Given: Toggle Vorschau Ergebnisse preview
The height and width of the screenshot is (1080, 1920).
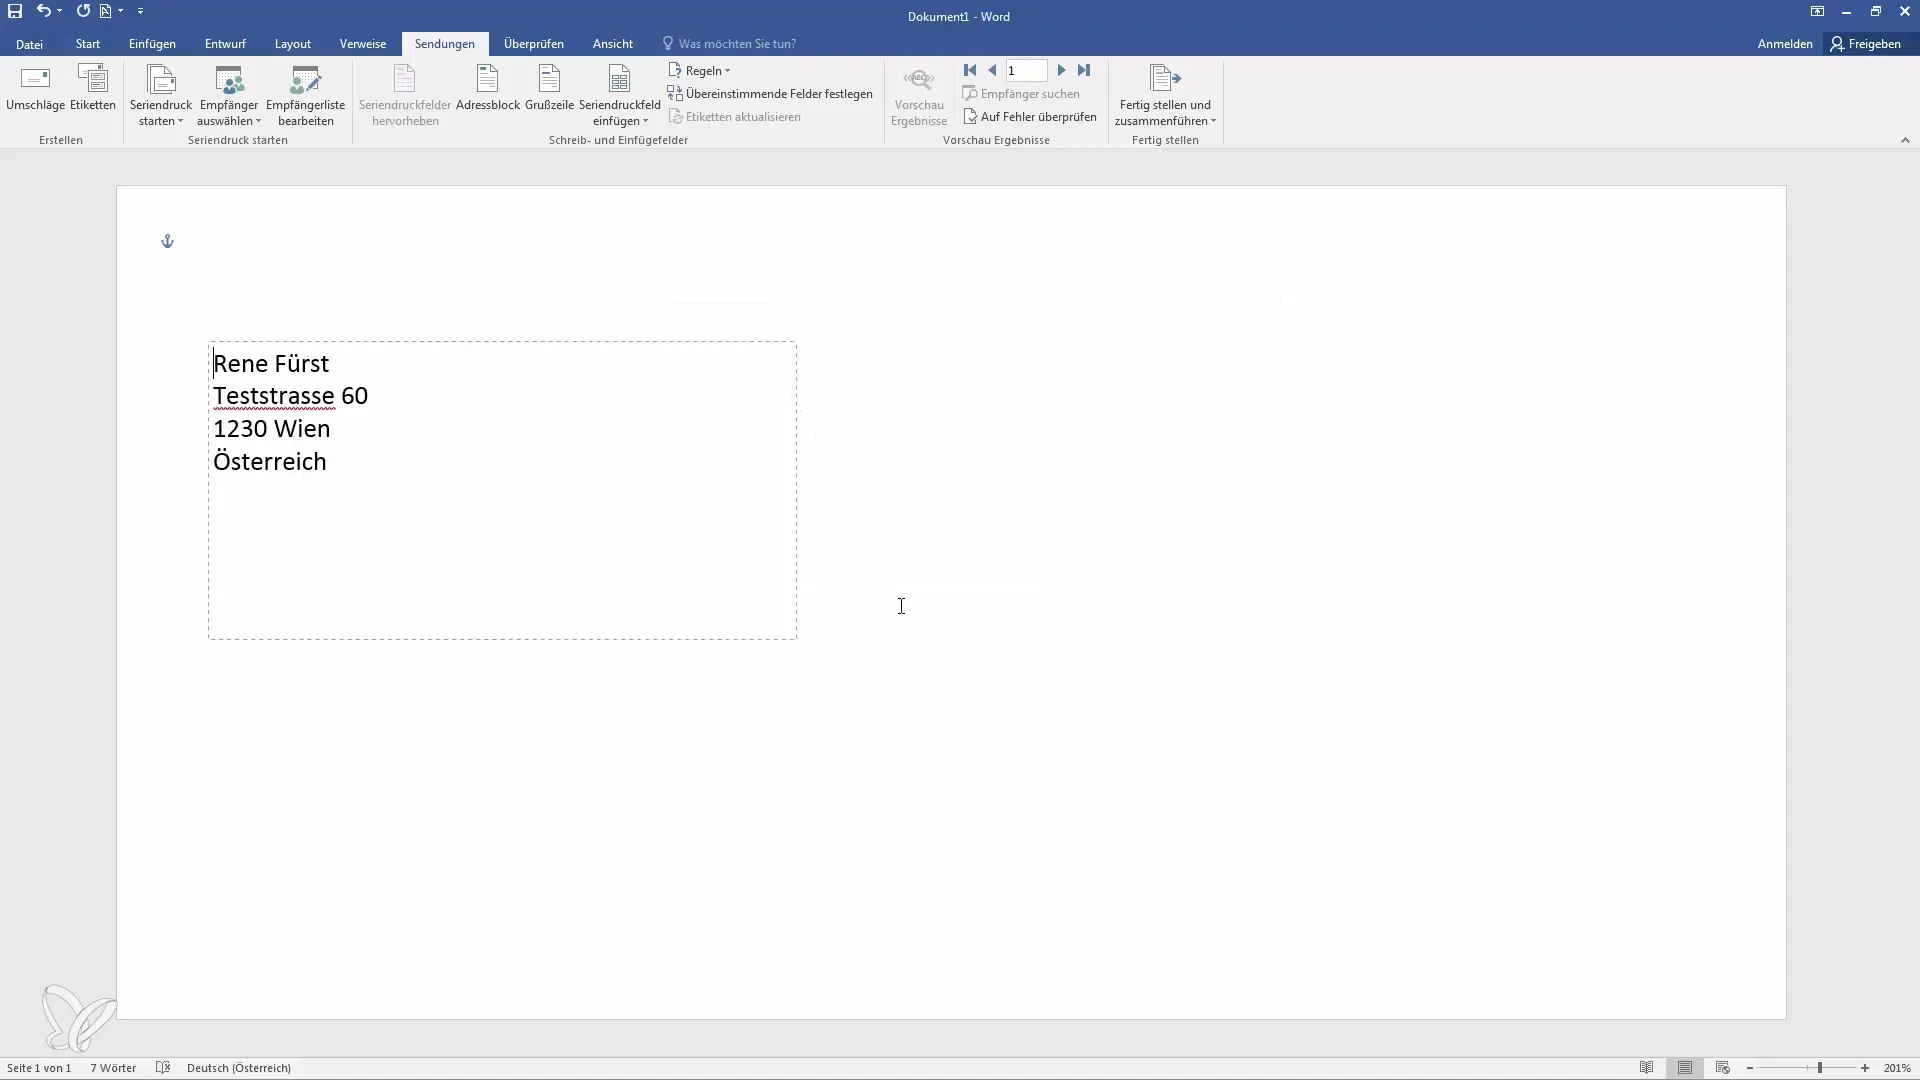Looking at the screenshot, I should click(919, 96).
